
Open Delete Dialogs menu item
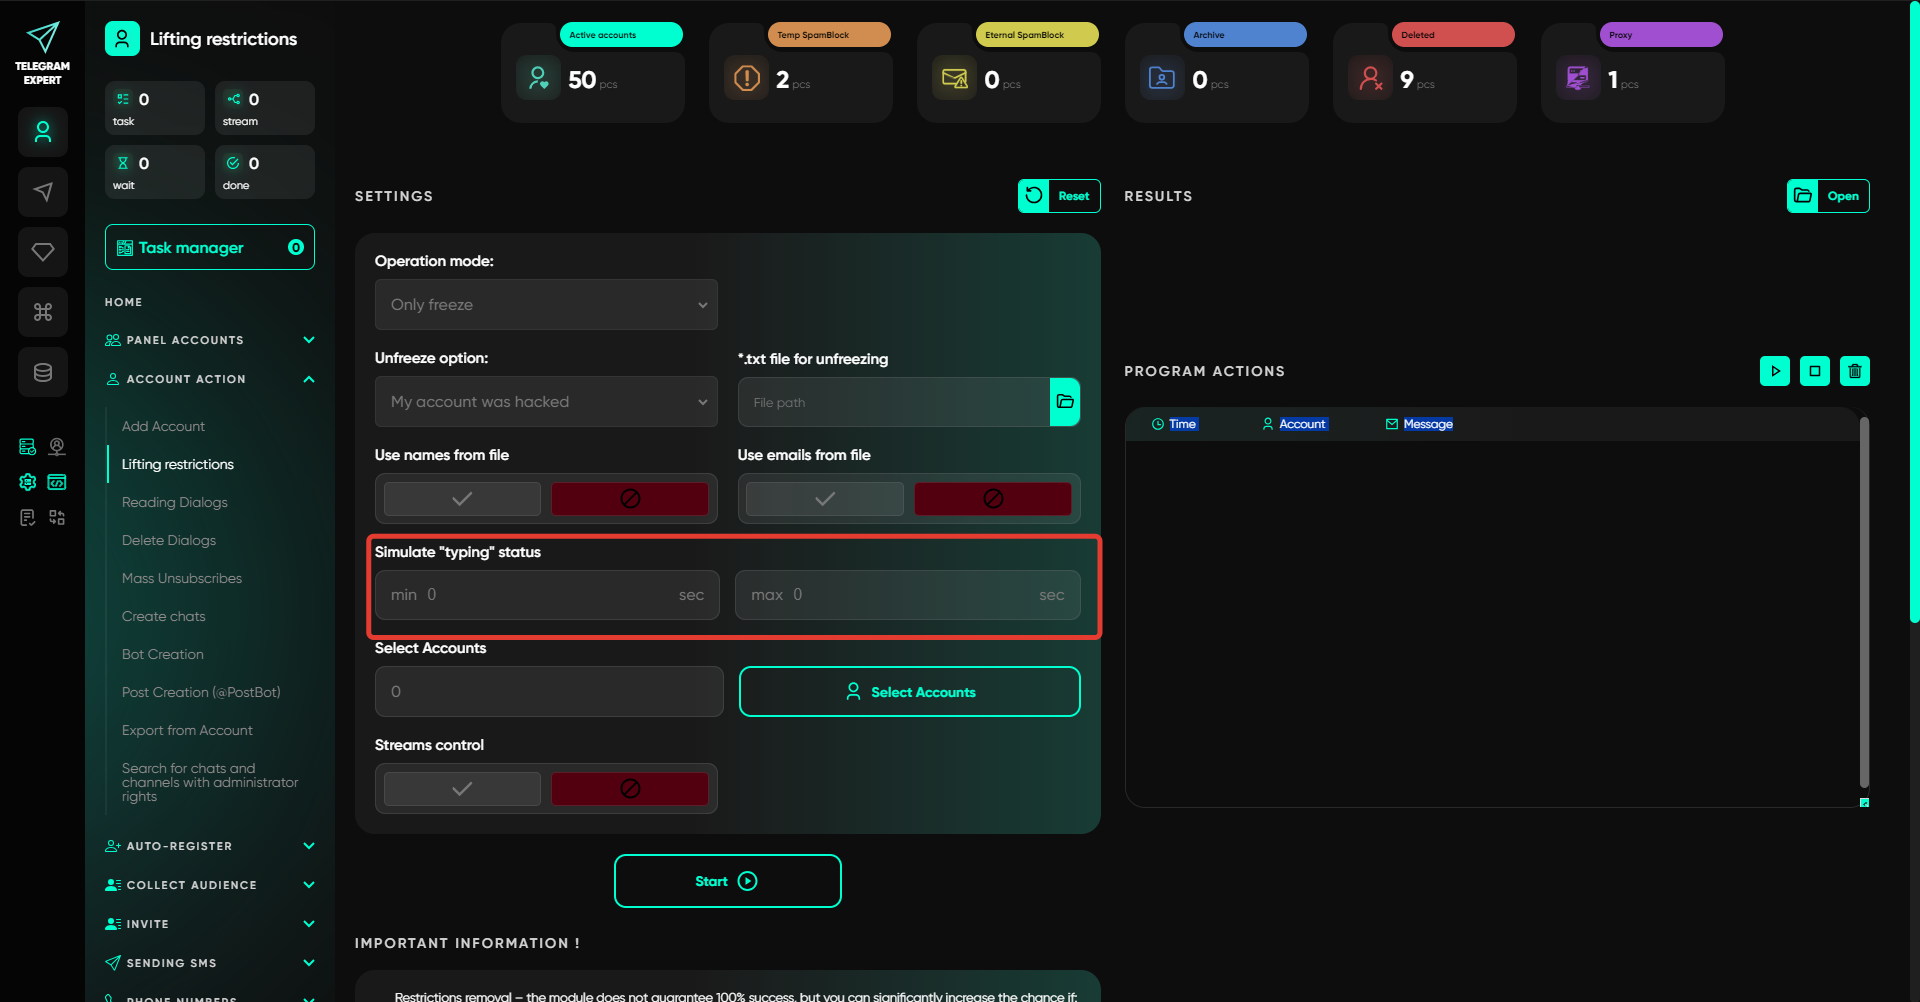[x=169, y=540]
